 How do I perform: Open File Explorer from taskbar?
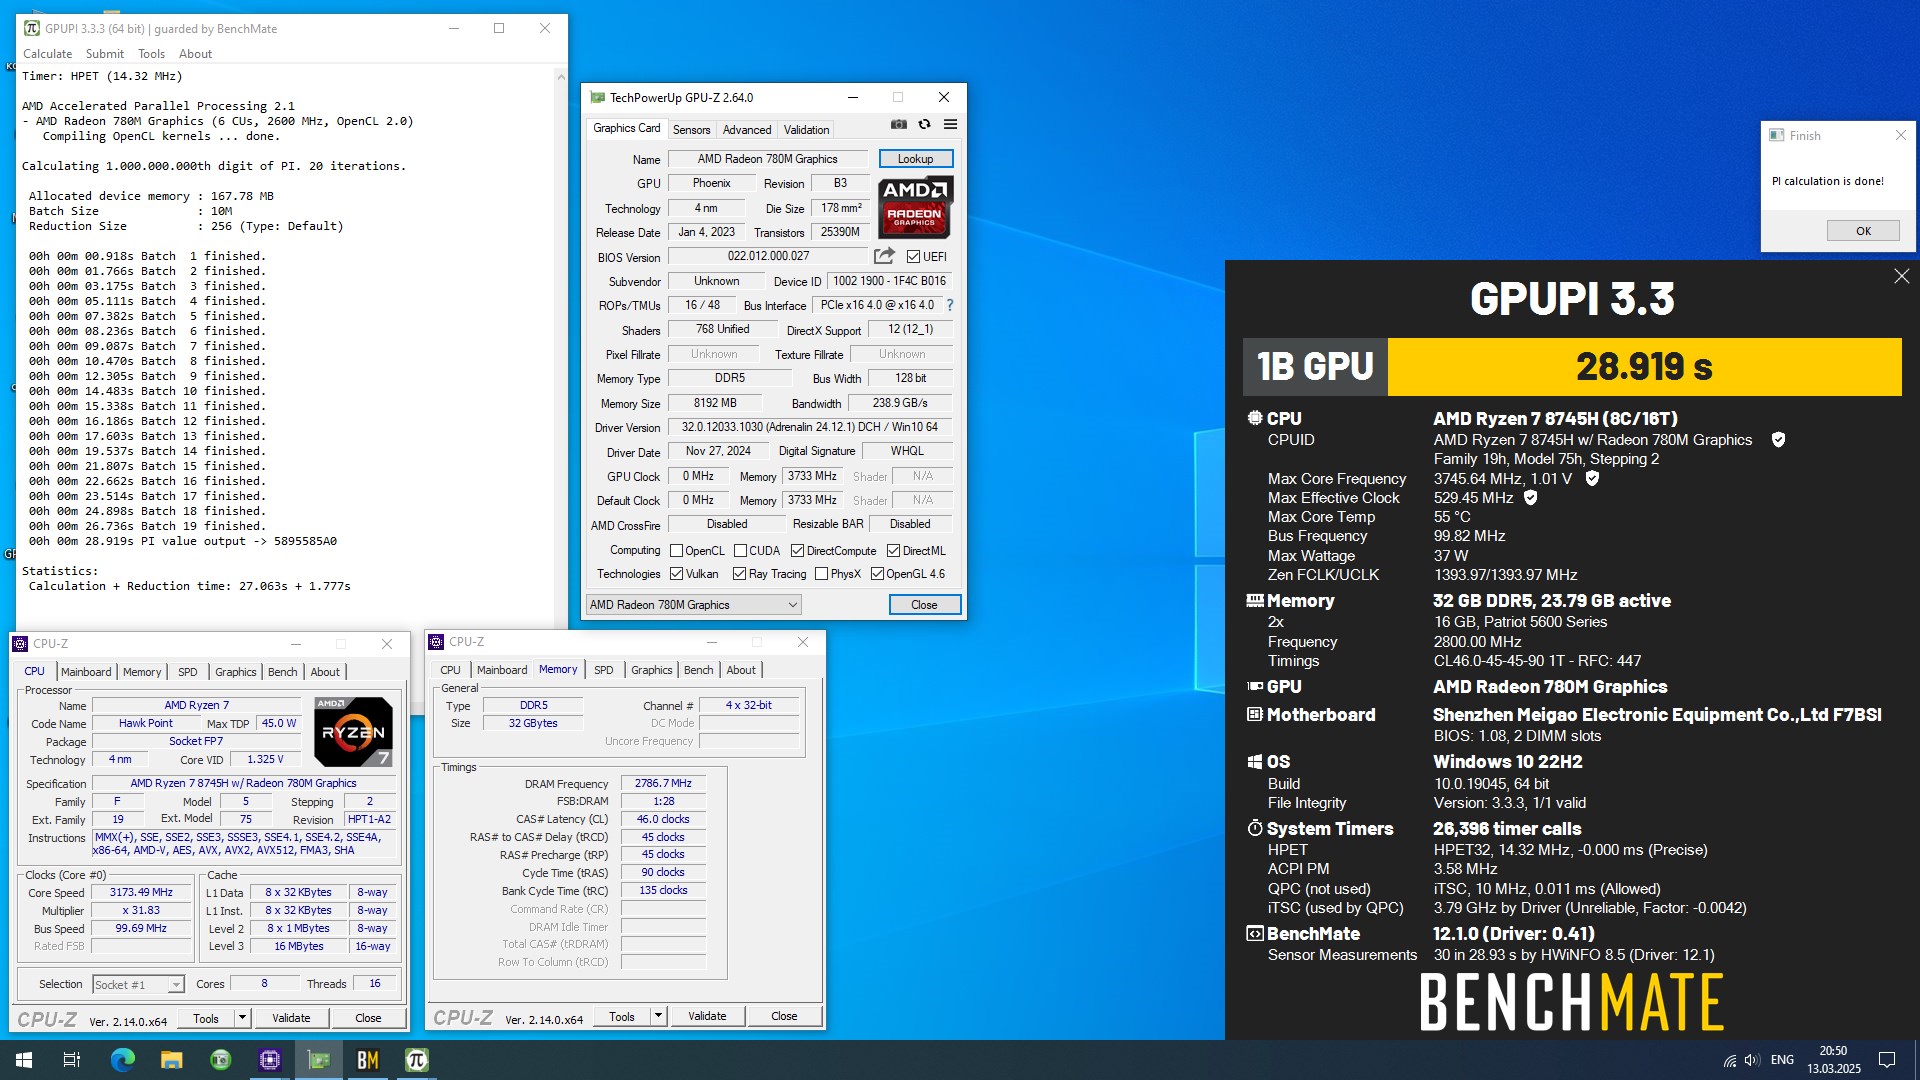171,1060
